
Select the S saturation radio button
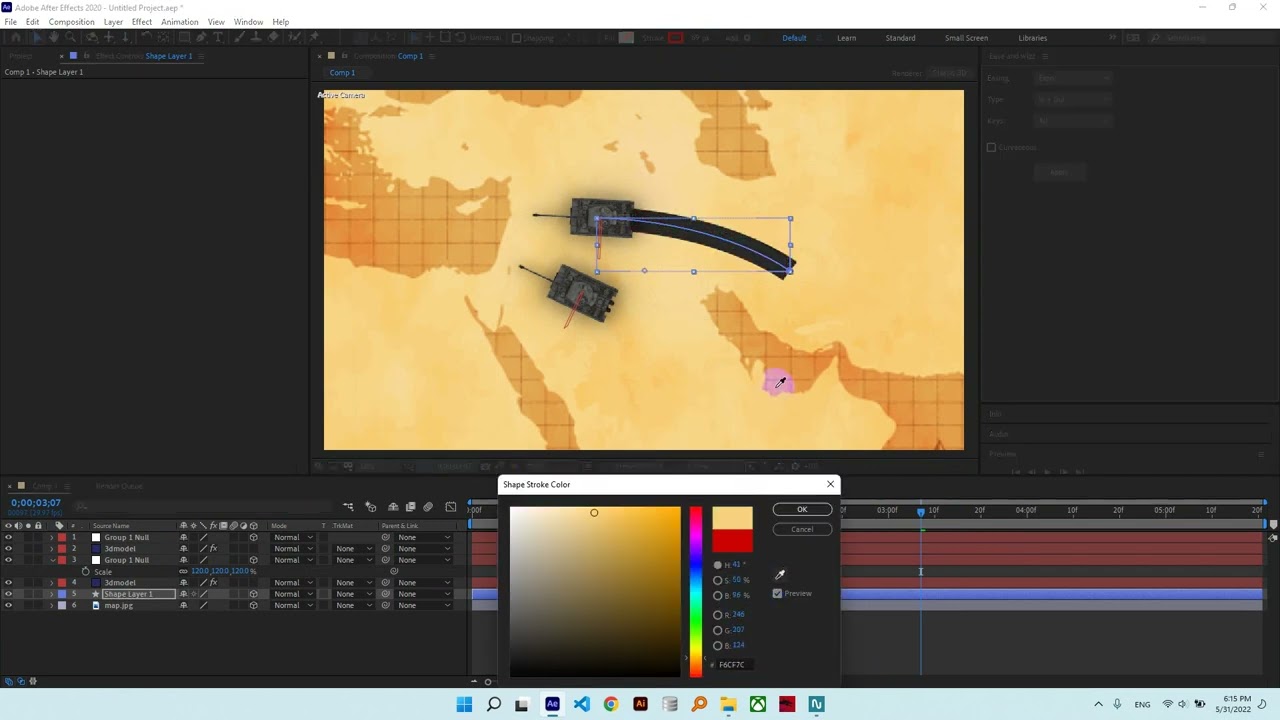coord(717,580)
